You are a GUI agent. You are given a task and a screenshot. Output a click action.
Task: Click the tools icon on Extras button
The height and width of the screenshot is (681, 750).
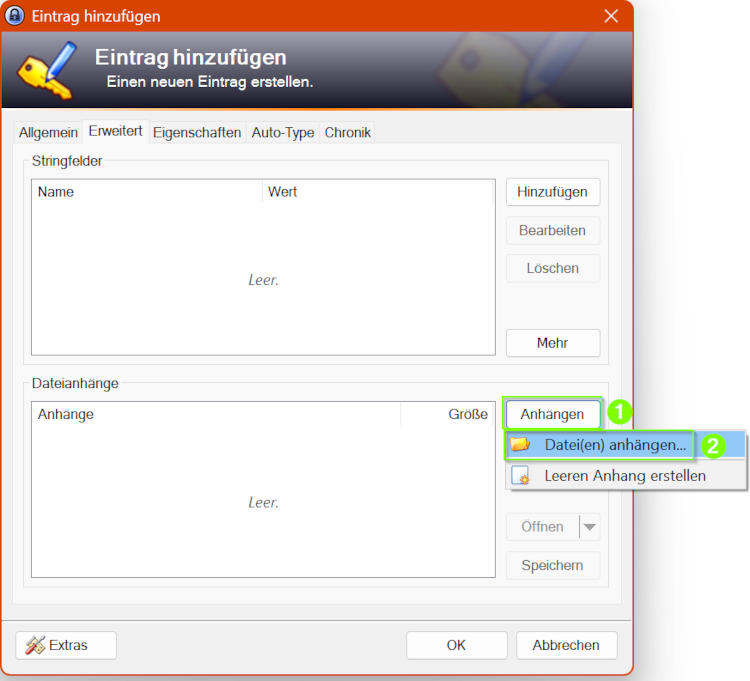(35, 645)
